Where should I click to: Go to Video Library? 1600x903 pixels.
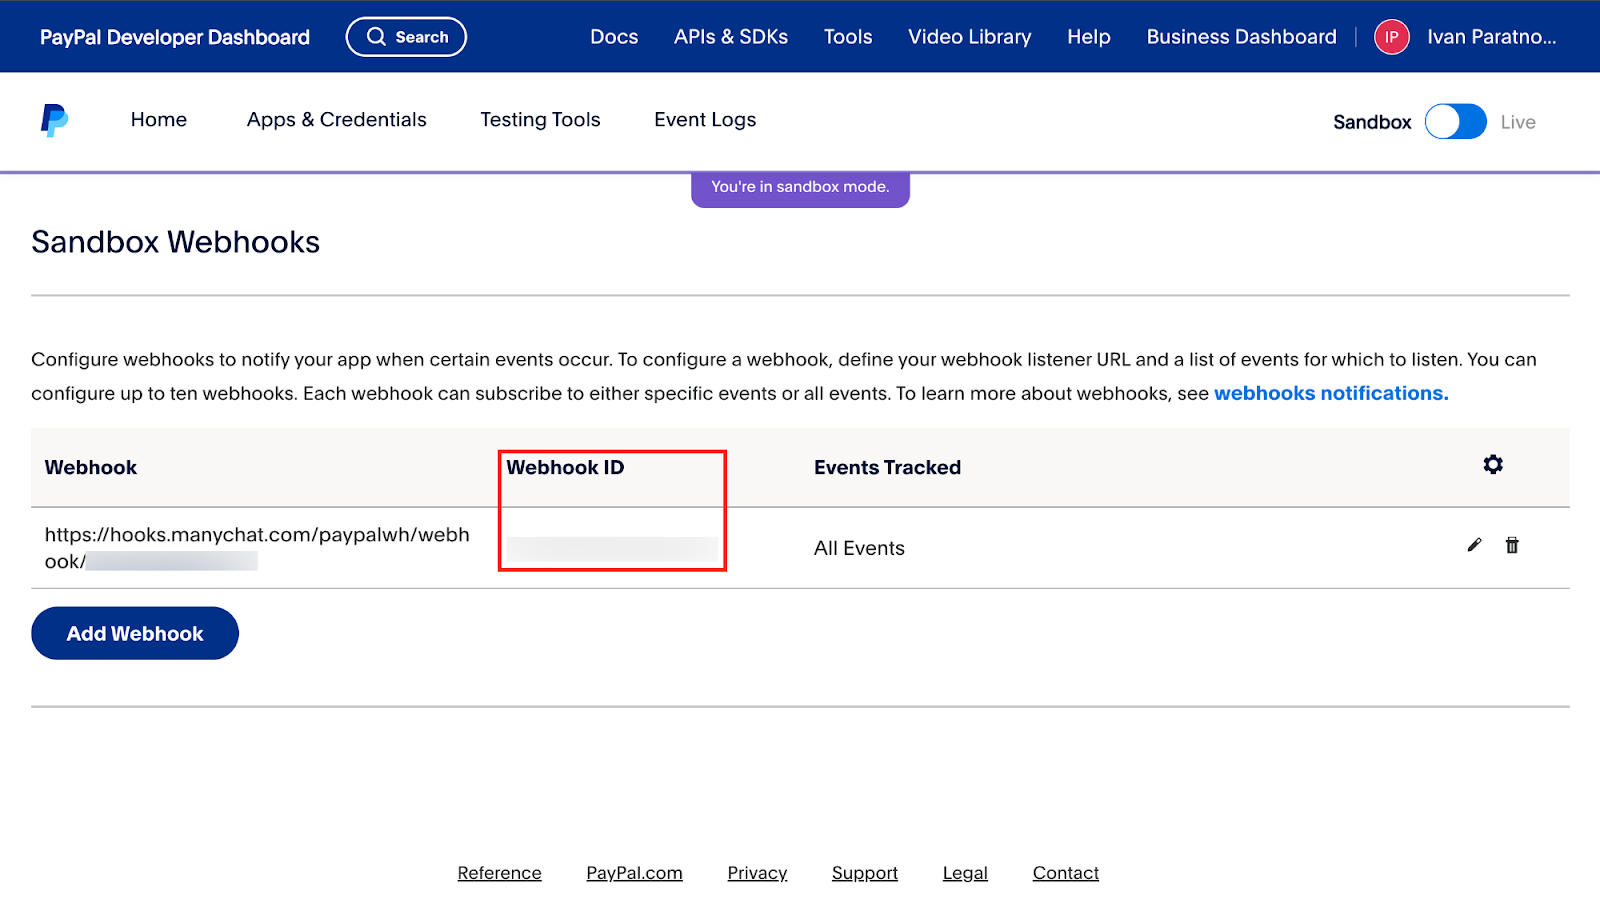[x=969, y=37]
